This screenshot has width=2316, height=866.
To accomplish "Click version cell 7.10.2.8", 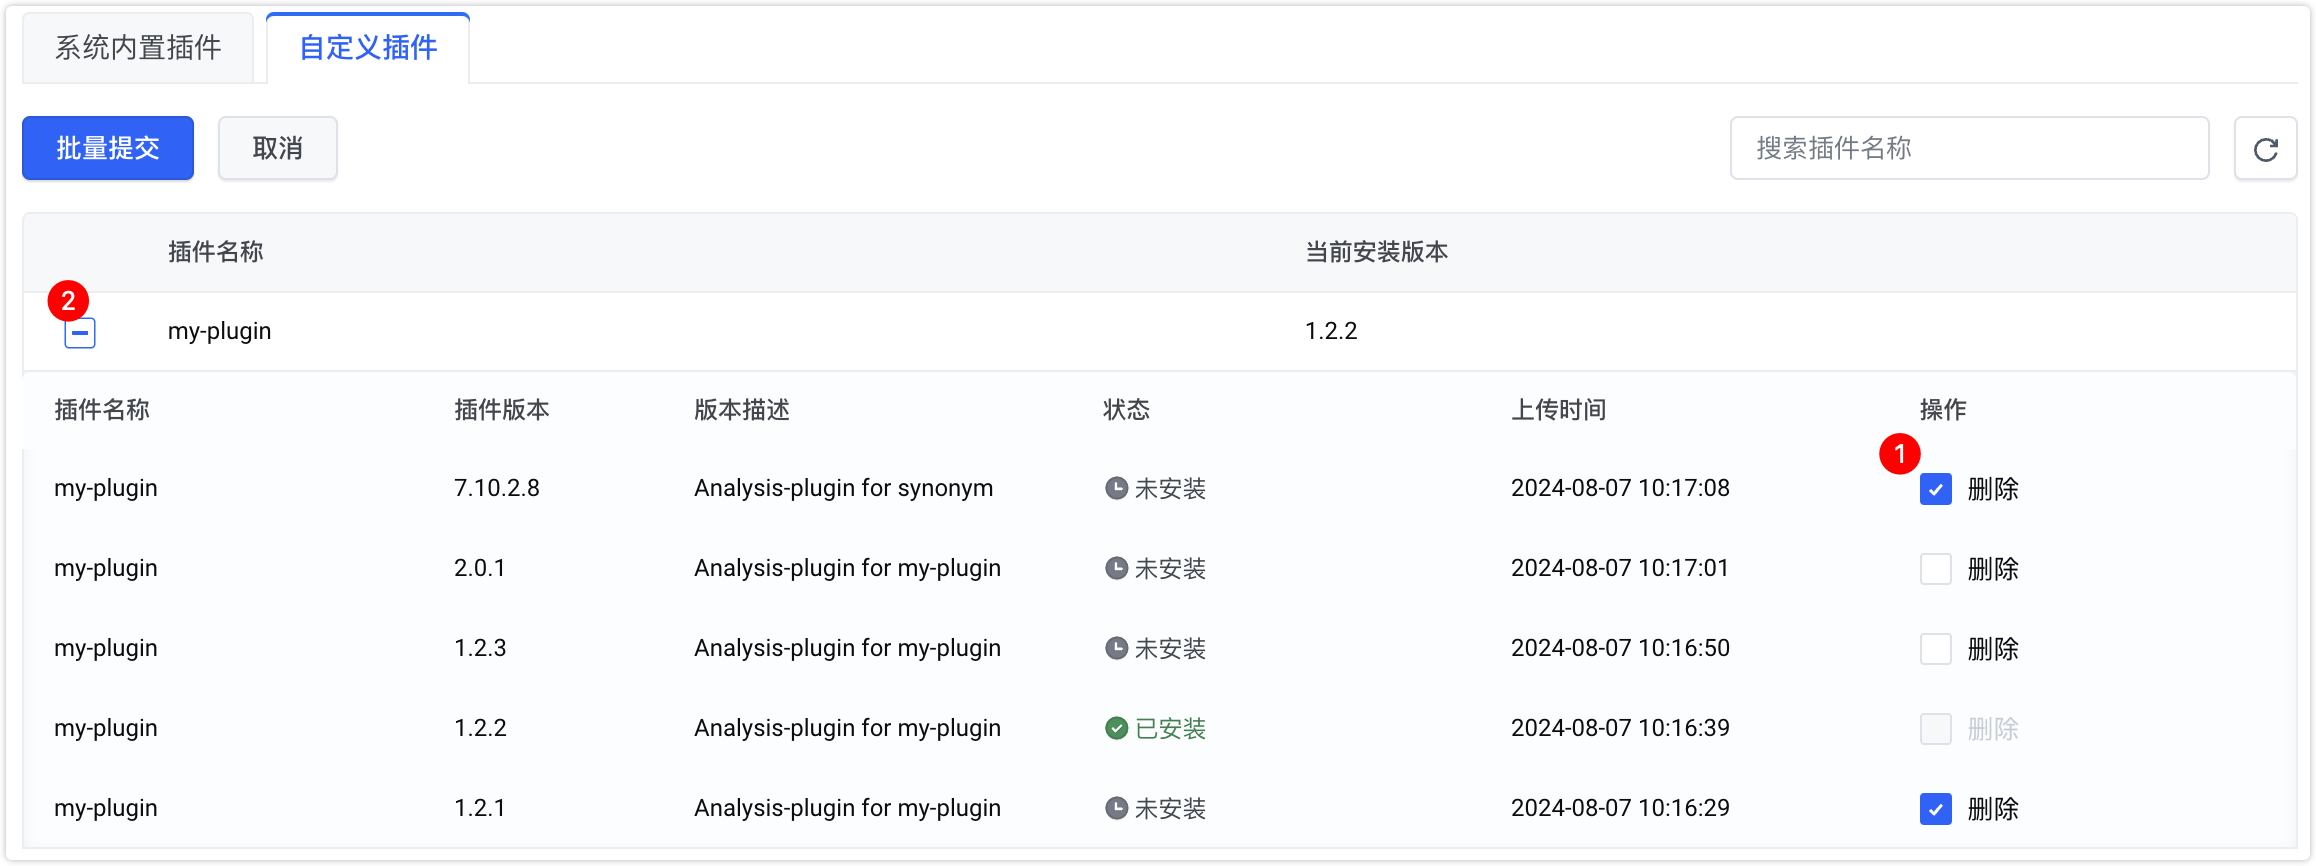I will [x=497, y=488].
